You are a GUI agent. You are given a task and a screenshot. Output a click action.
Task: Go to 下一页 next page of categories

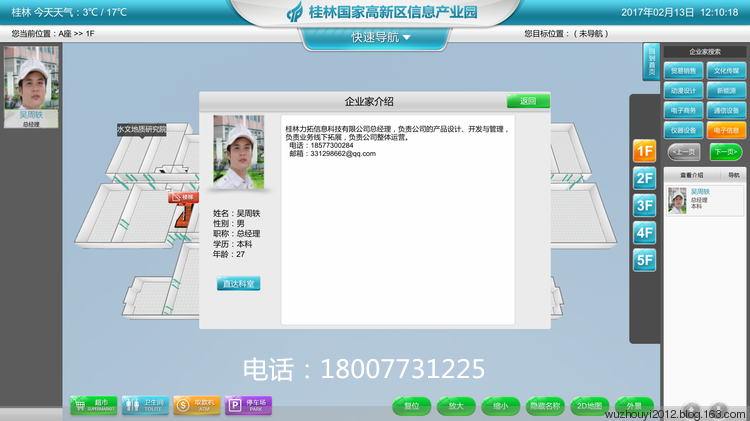pyautogui.click(x=725, y=151)
